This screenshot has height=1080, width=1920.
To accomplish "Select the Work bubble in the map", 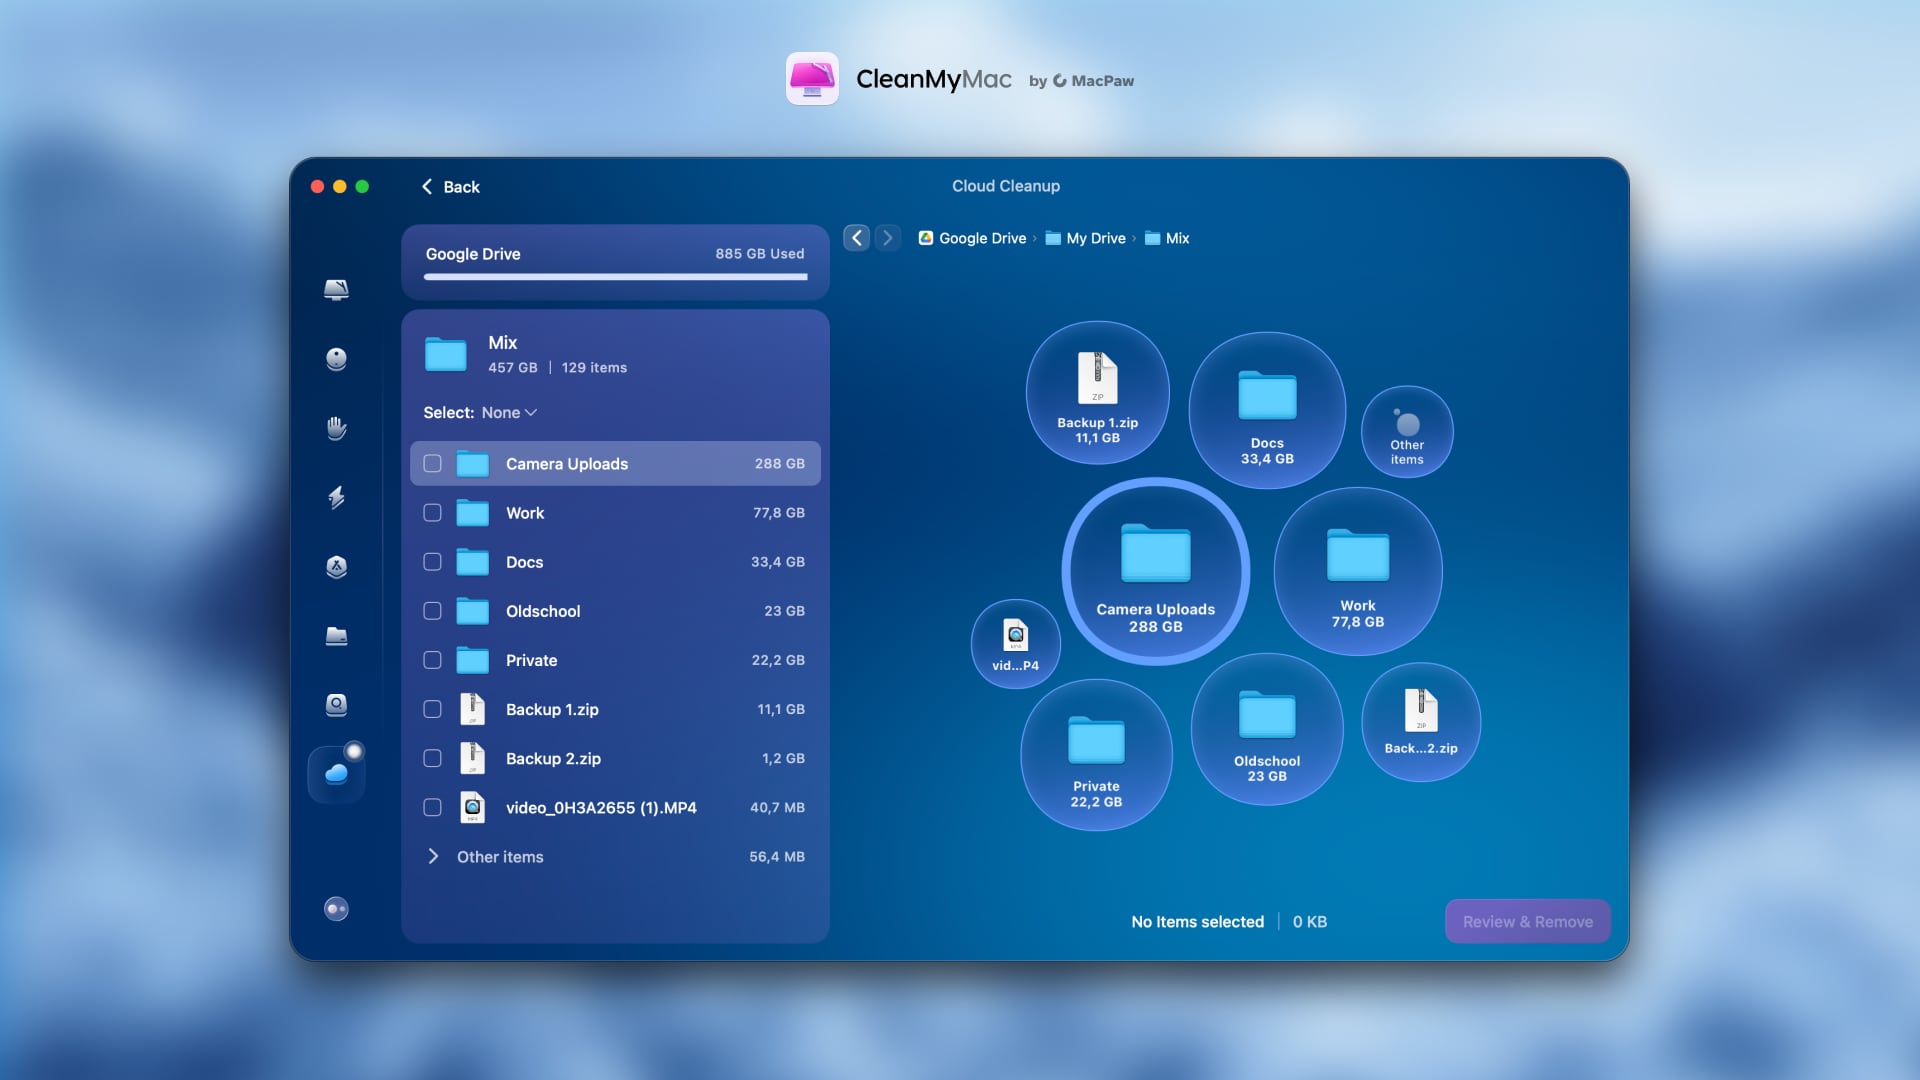I will [1358, 571].
